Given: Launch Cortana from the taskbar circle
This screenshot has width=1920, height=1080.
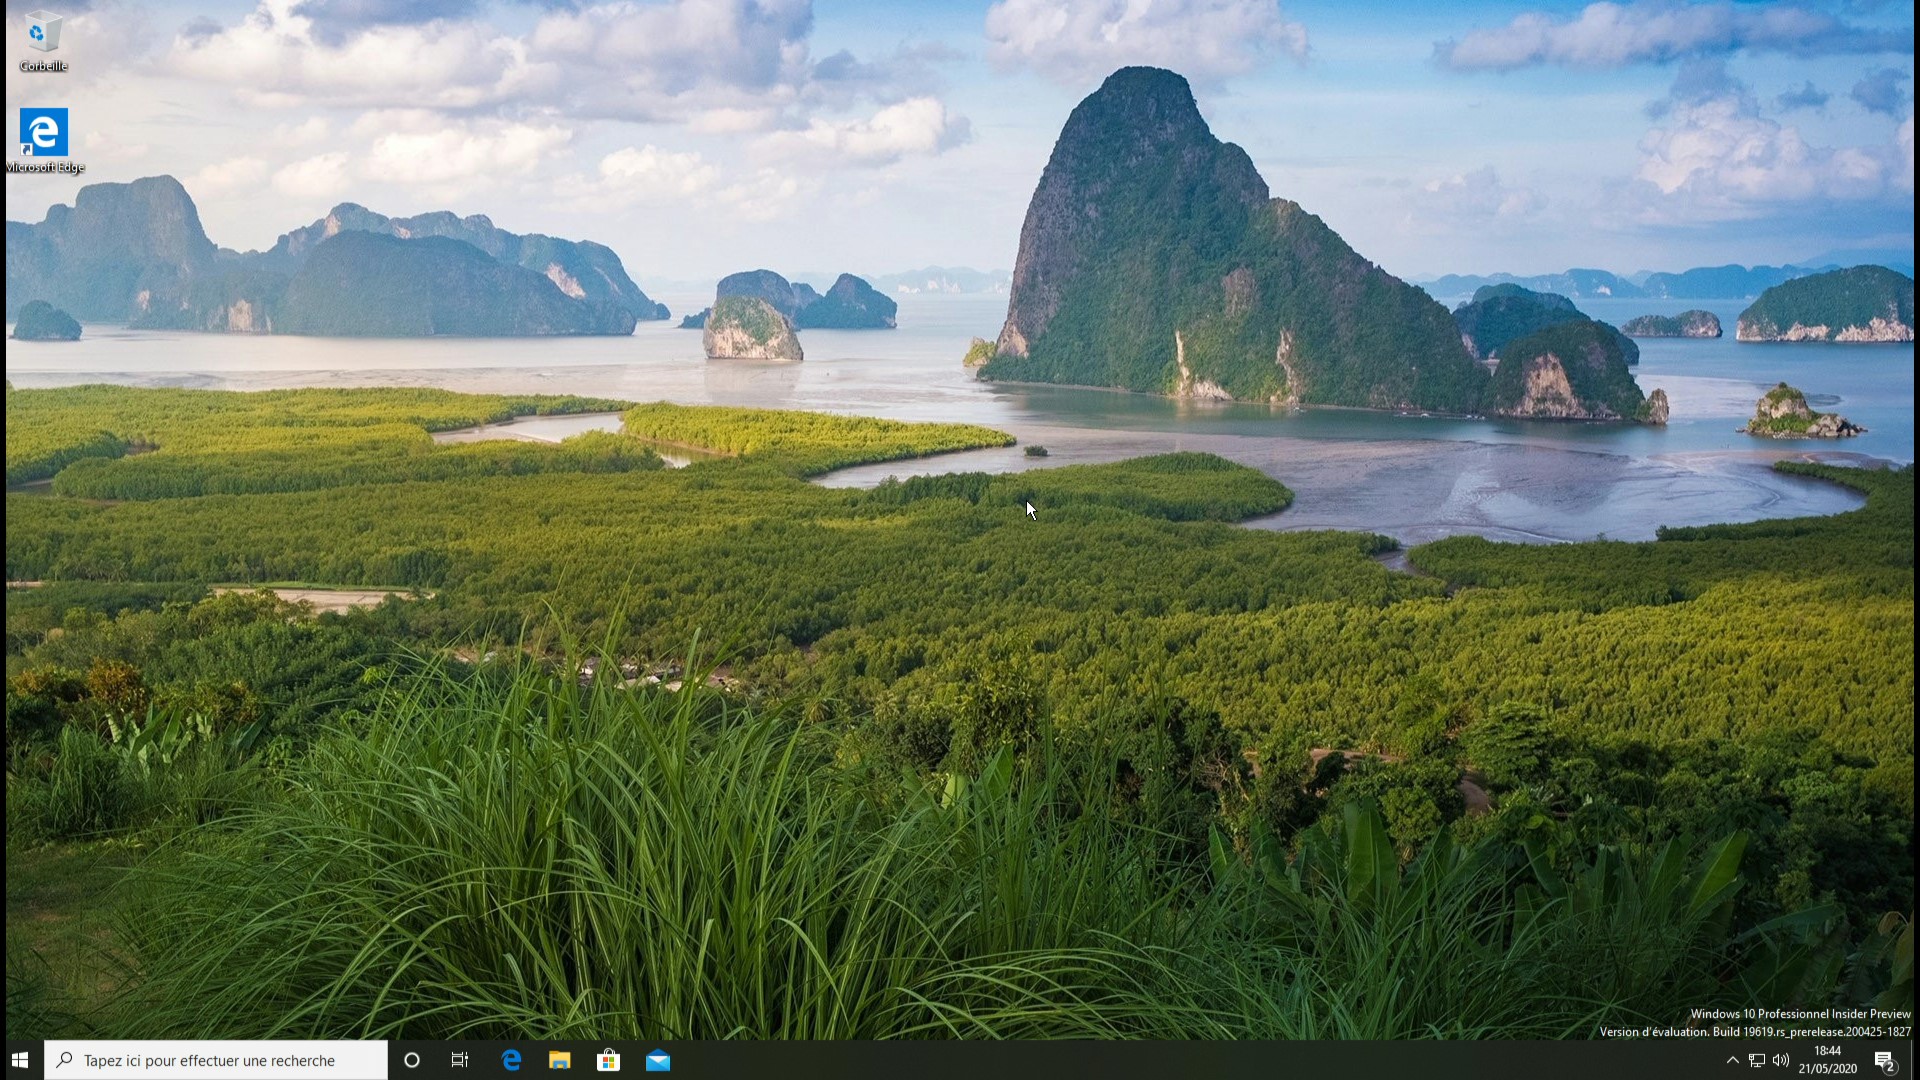Looking at the screenshot, I should [x=411, y=1060].
